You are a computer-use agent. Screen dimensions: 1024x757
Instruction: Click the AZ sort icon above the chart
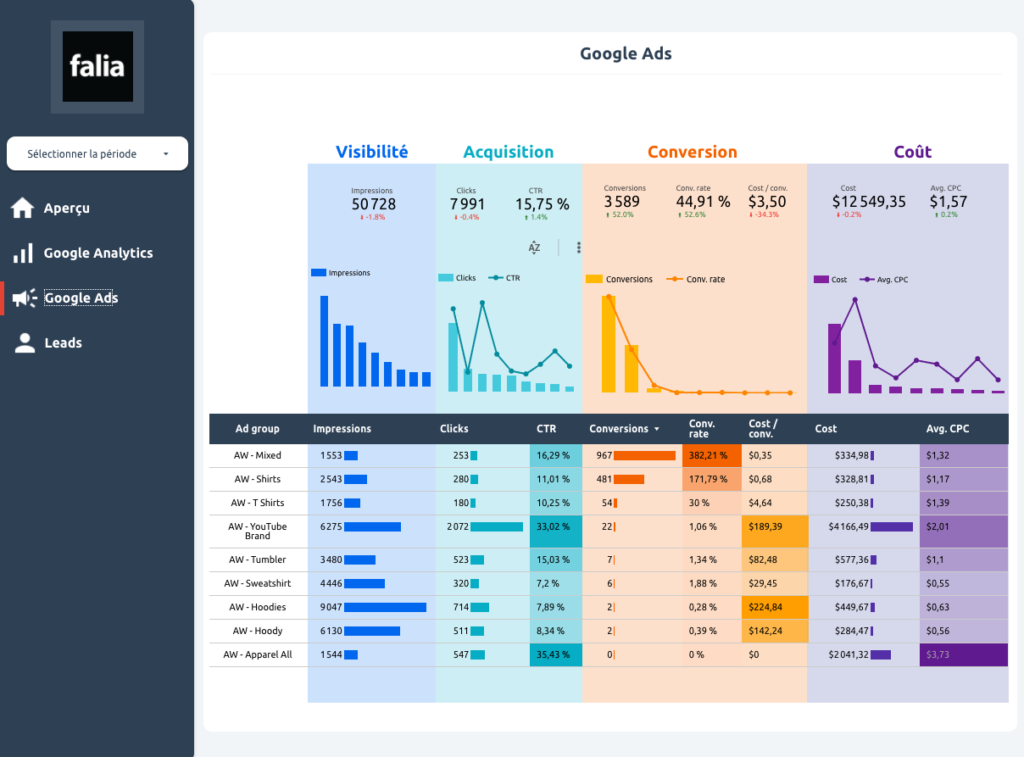(535, 246)
